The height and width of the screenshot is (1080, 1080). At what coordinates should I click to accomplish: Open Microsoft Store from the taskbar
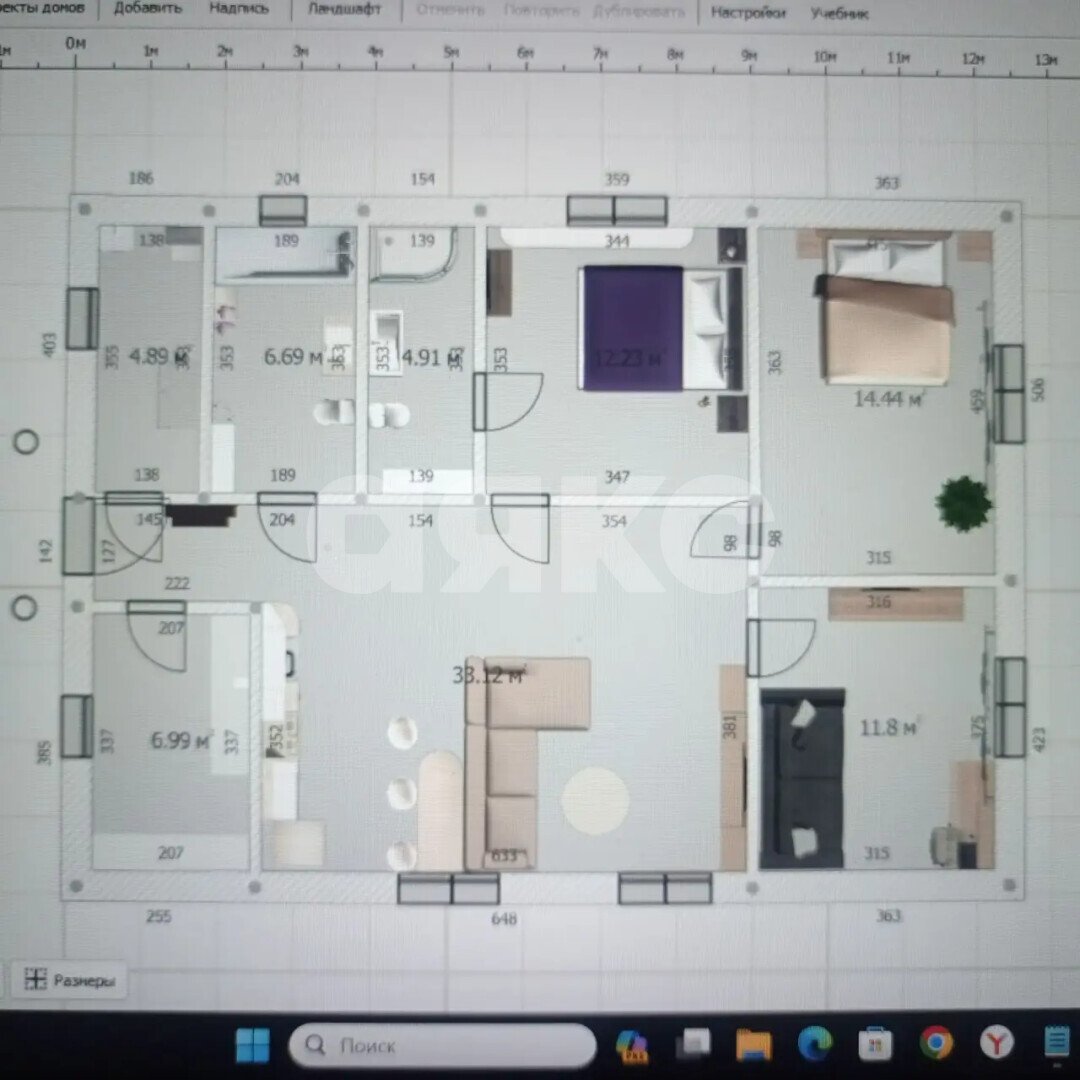pos(875,1044)
